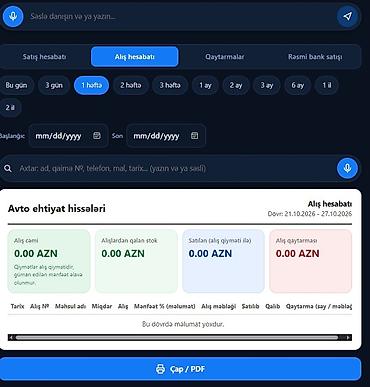Image resolution: width=370 pixels, height=387 pixels.
Task: Pick the 1 ay period chip
Action: [205, 85]
